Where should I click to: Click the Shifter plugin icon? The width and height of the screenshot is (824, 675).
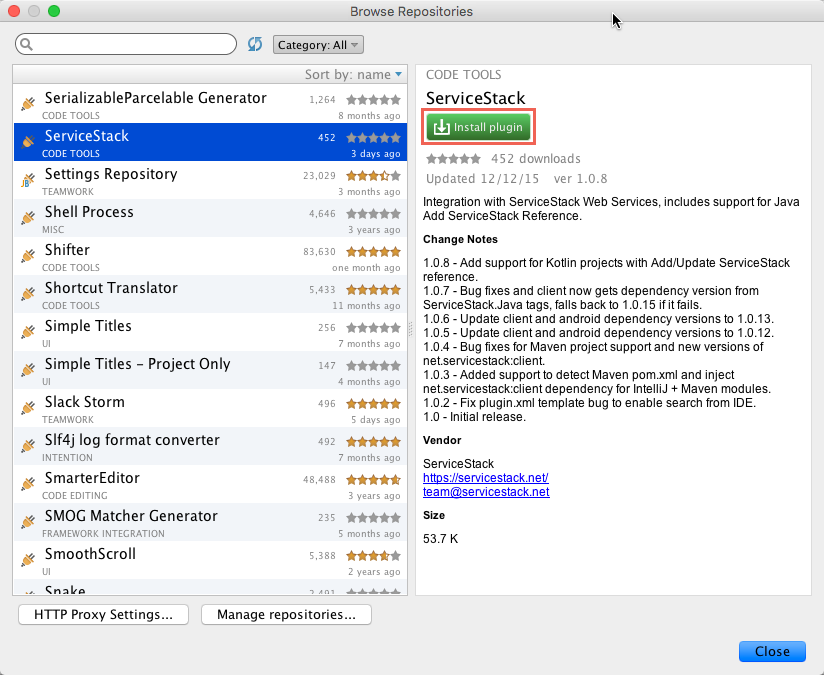click(x=28, y=256)
